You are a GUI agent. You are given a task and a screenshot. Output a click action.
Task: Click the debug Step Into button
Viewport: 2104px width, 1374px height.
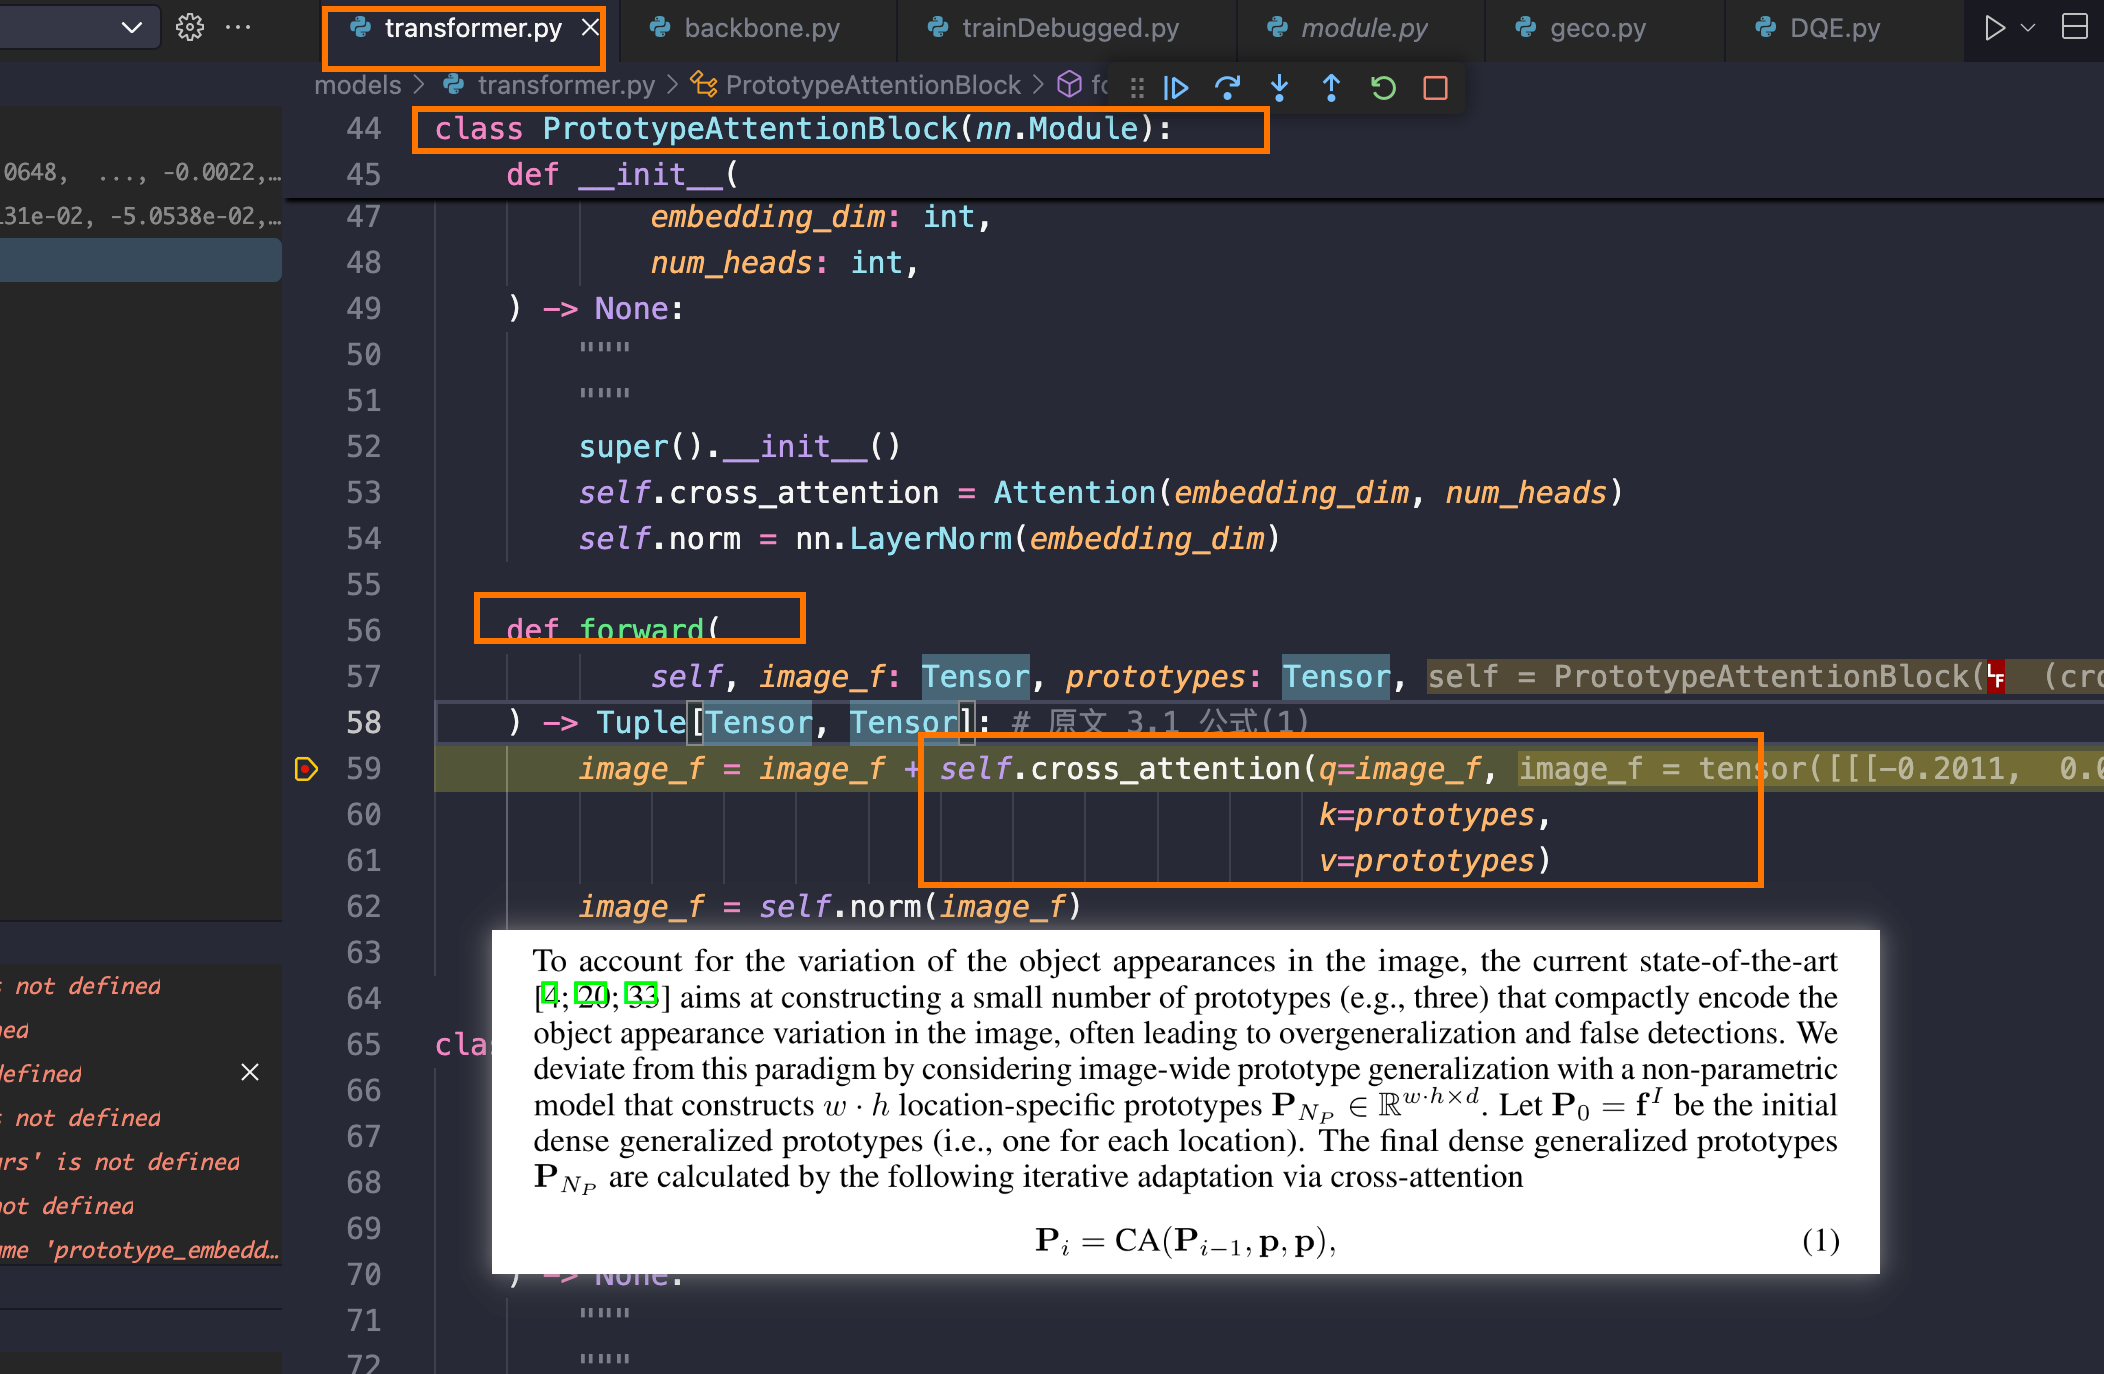(1279, 88)
